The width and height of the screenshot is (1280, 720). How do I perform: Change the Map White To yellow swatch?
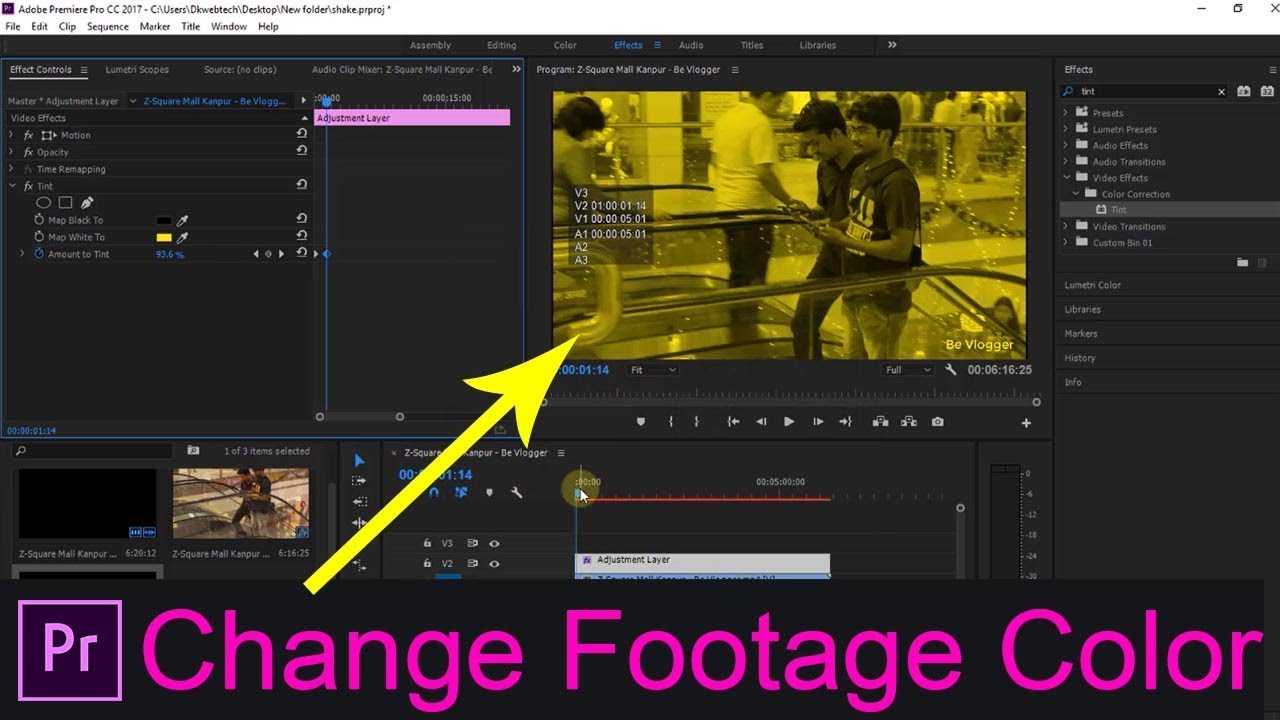tap(164, 237)
